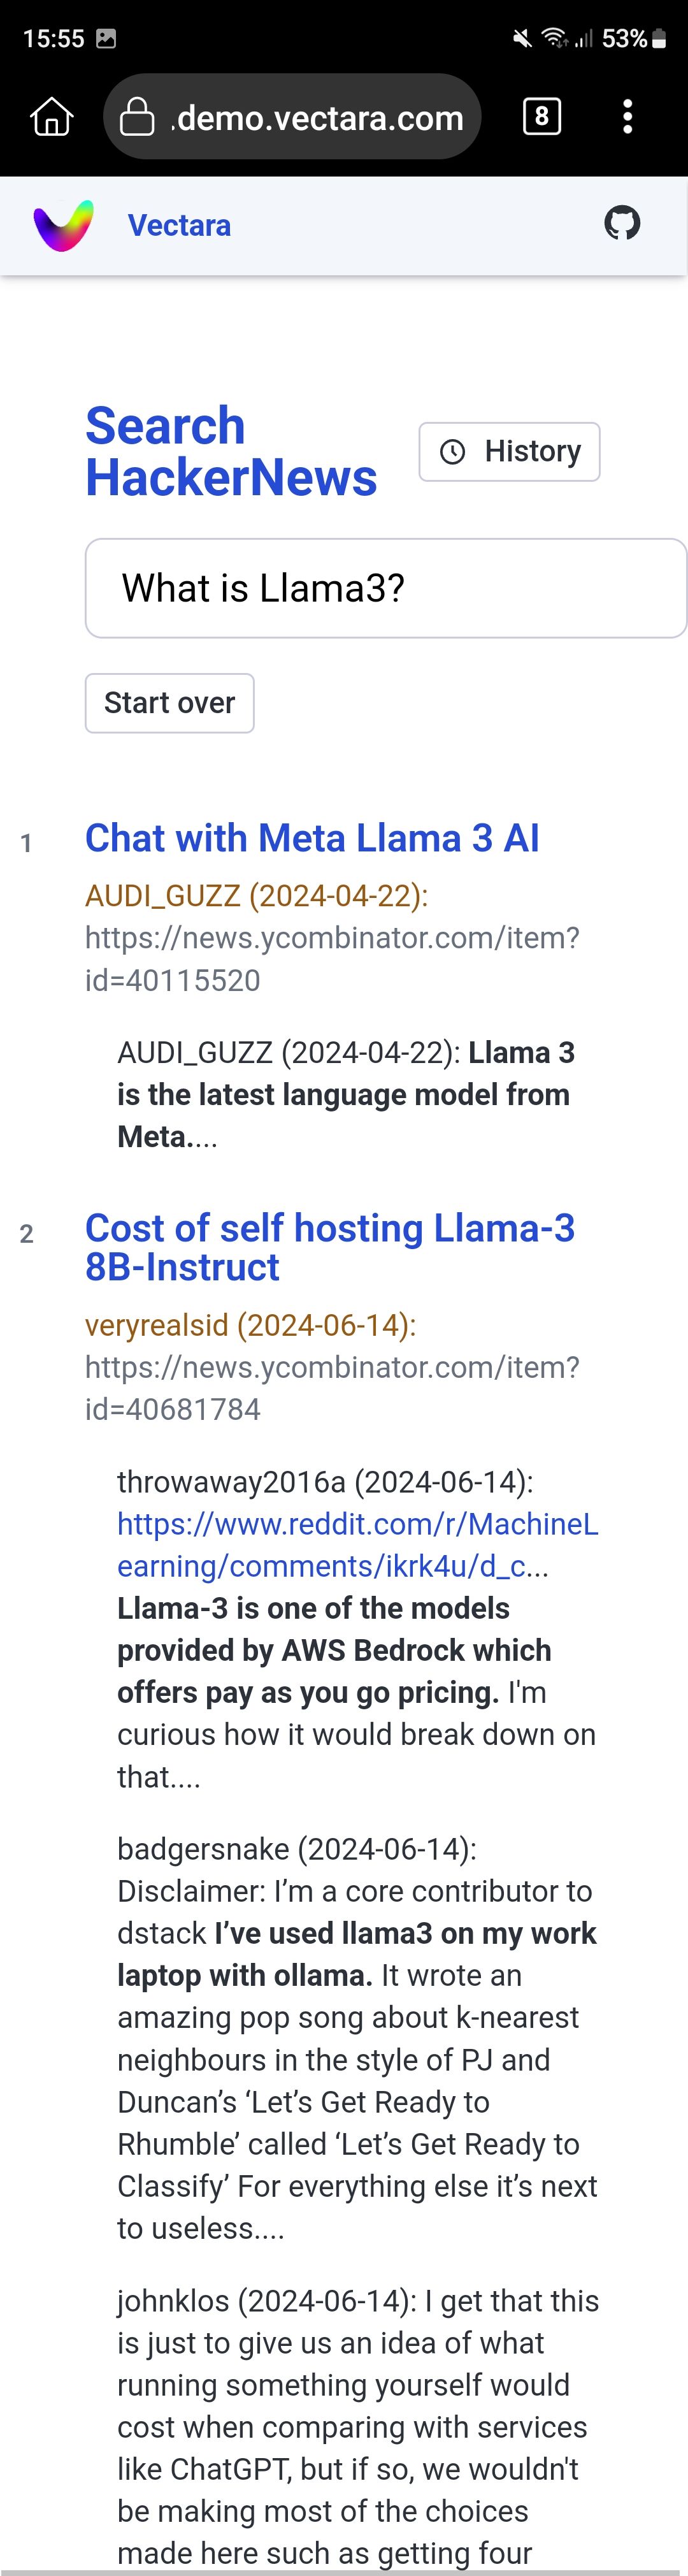Follow the reddit.com MachineLearning comment link
The image size is (688, 2576).
click(x=358, y=1545)
